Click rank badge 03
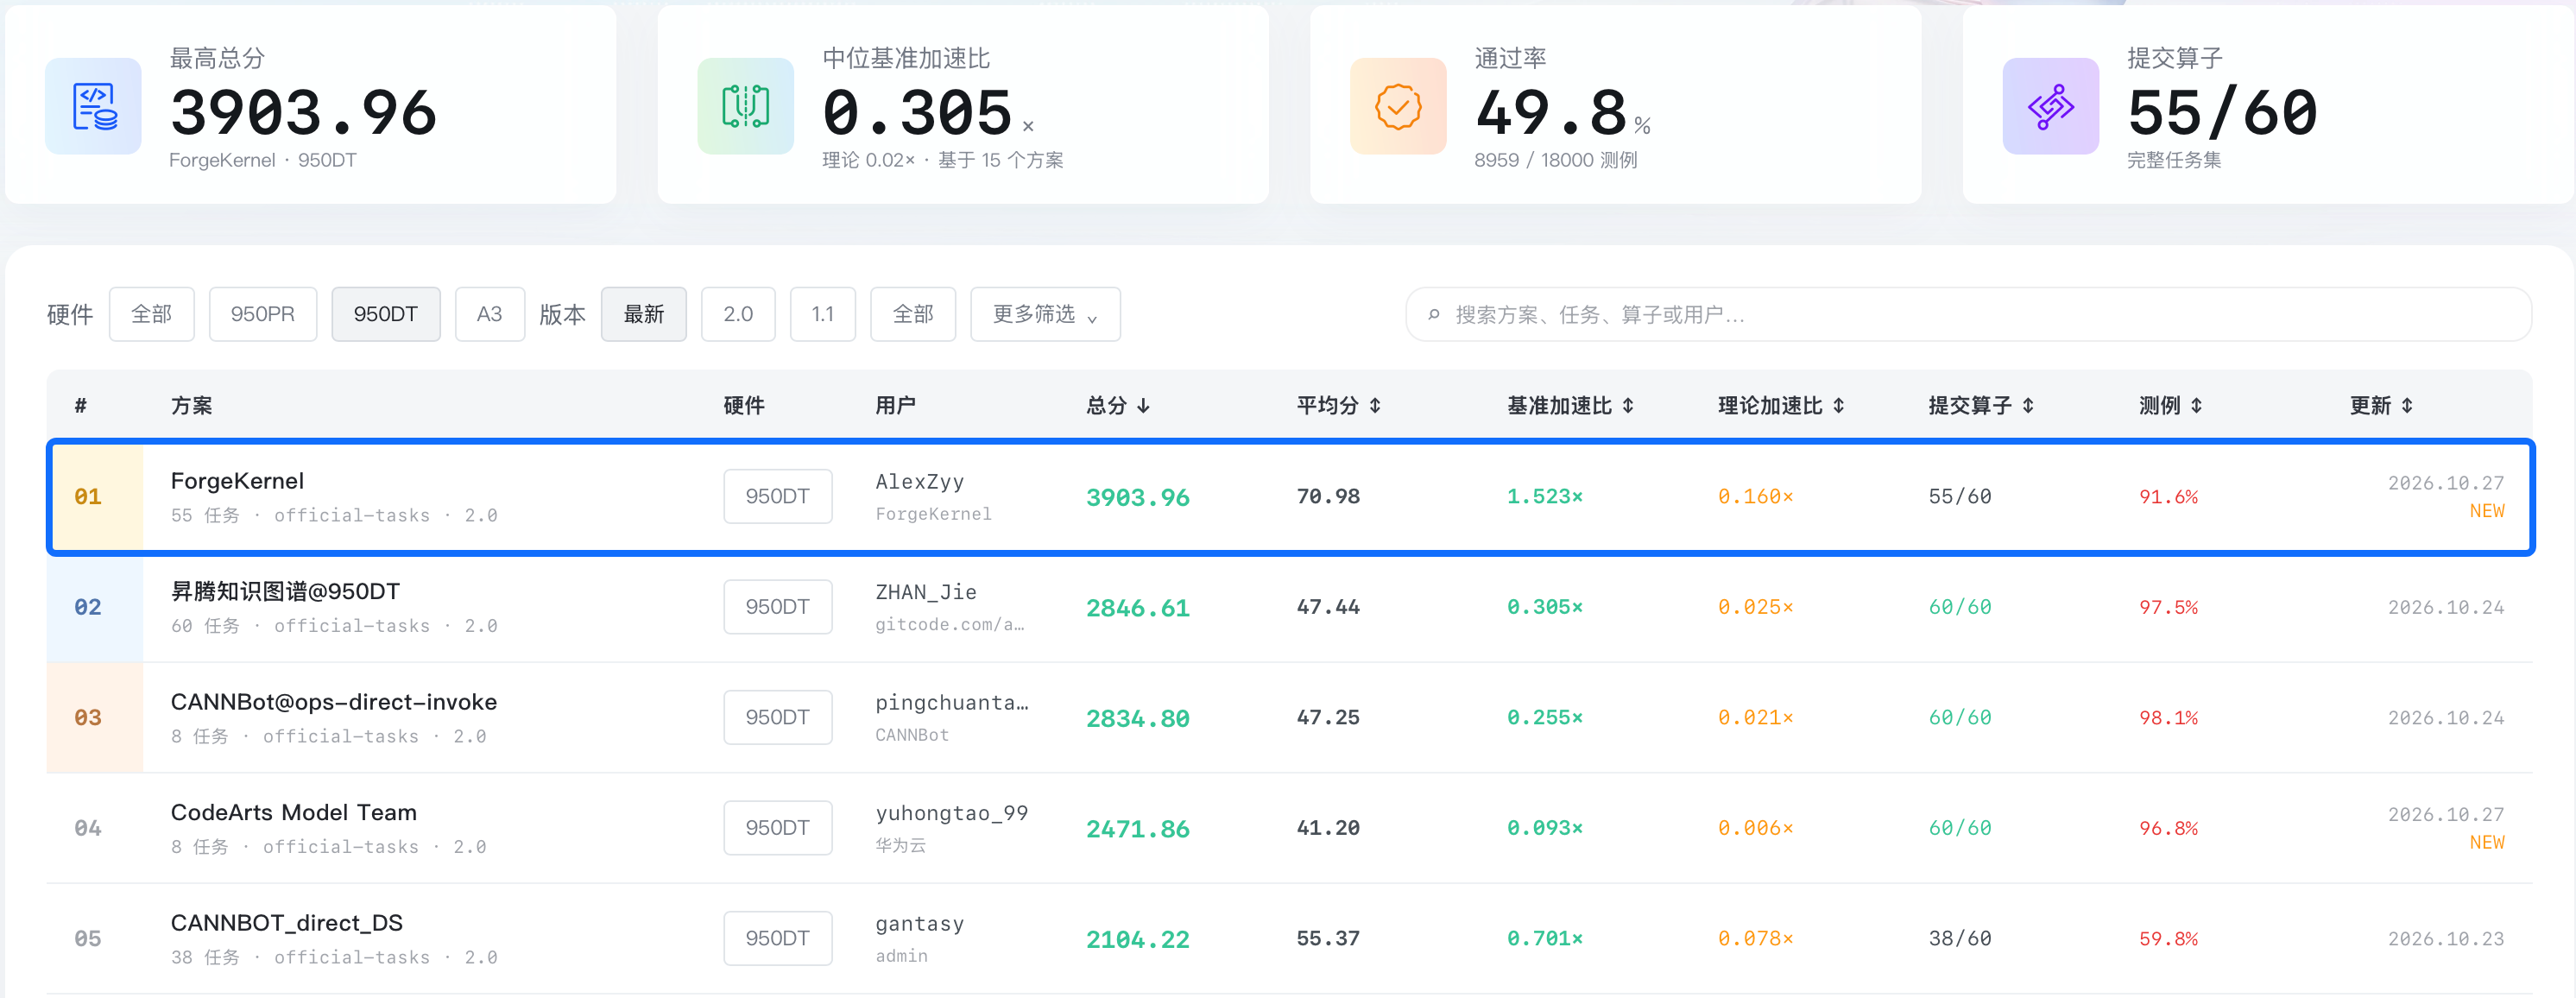The width and height of the screenshot is (2576, 998). 88,718
